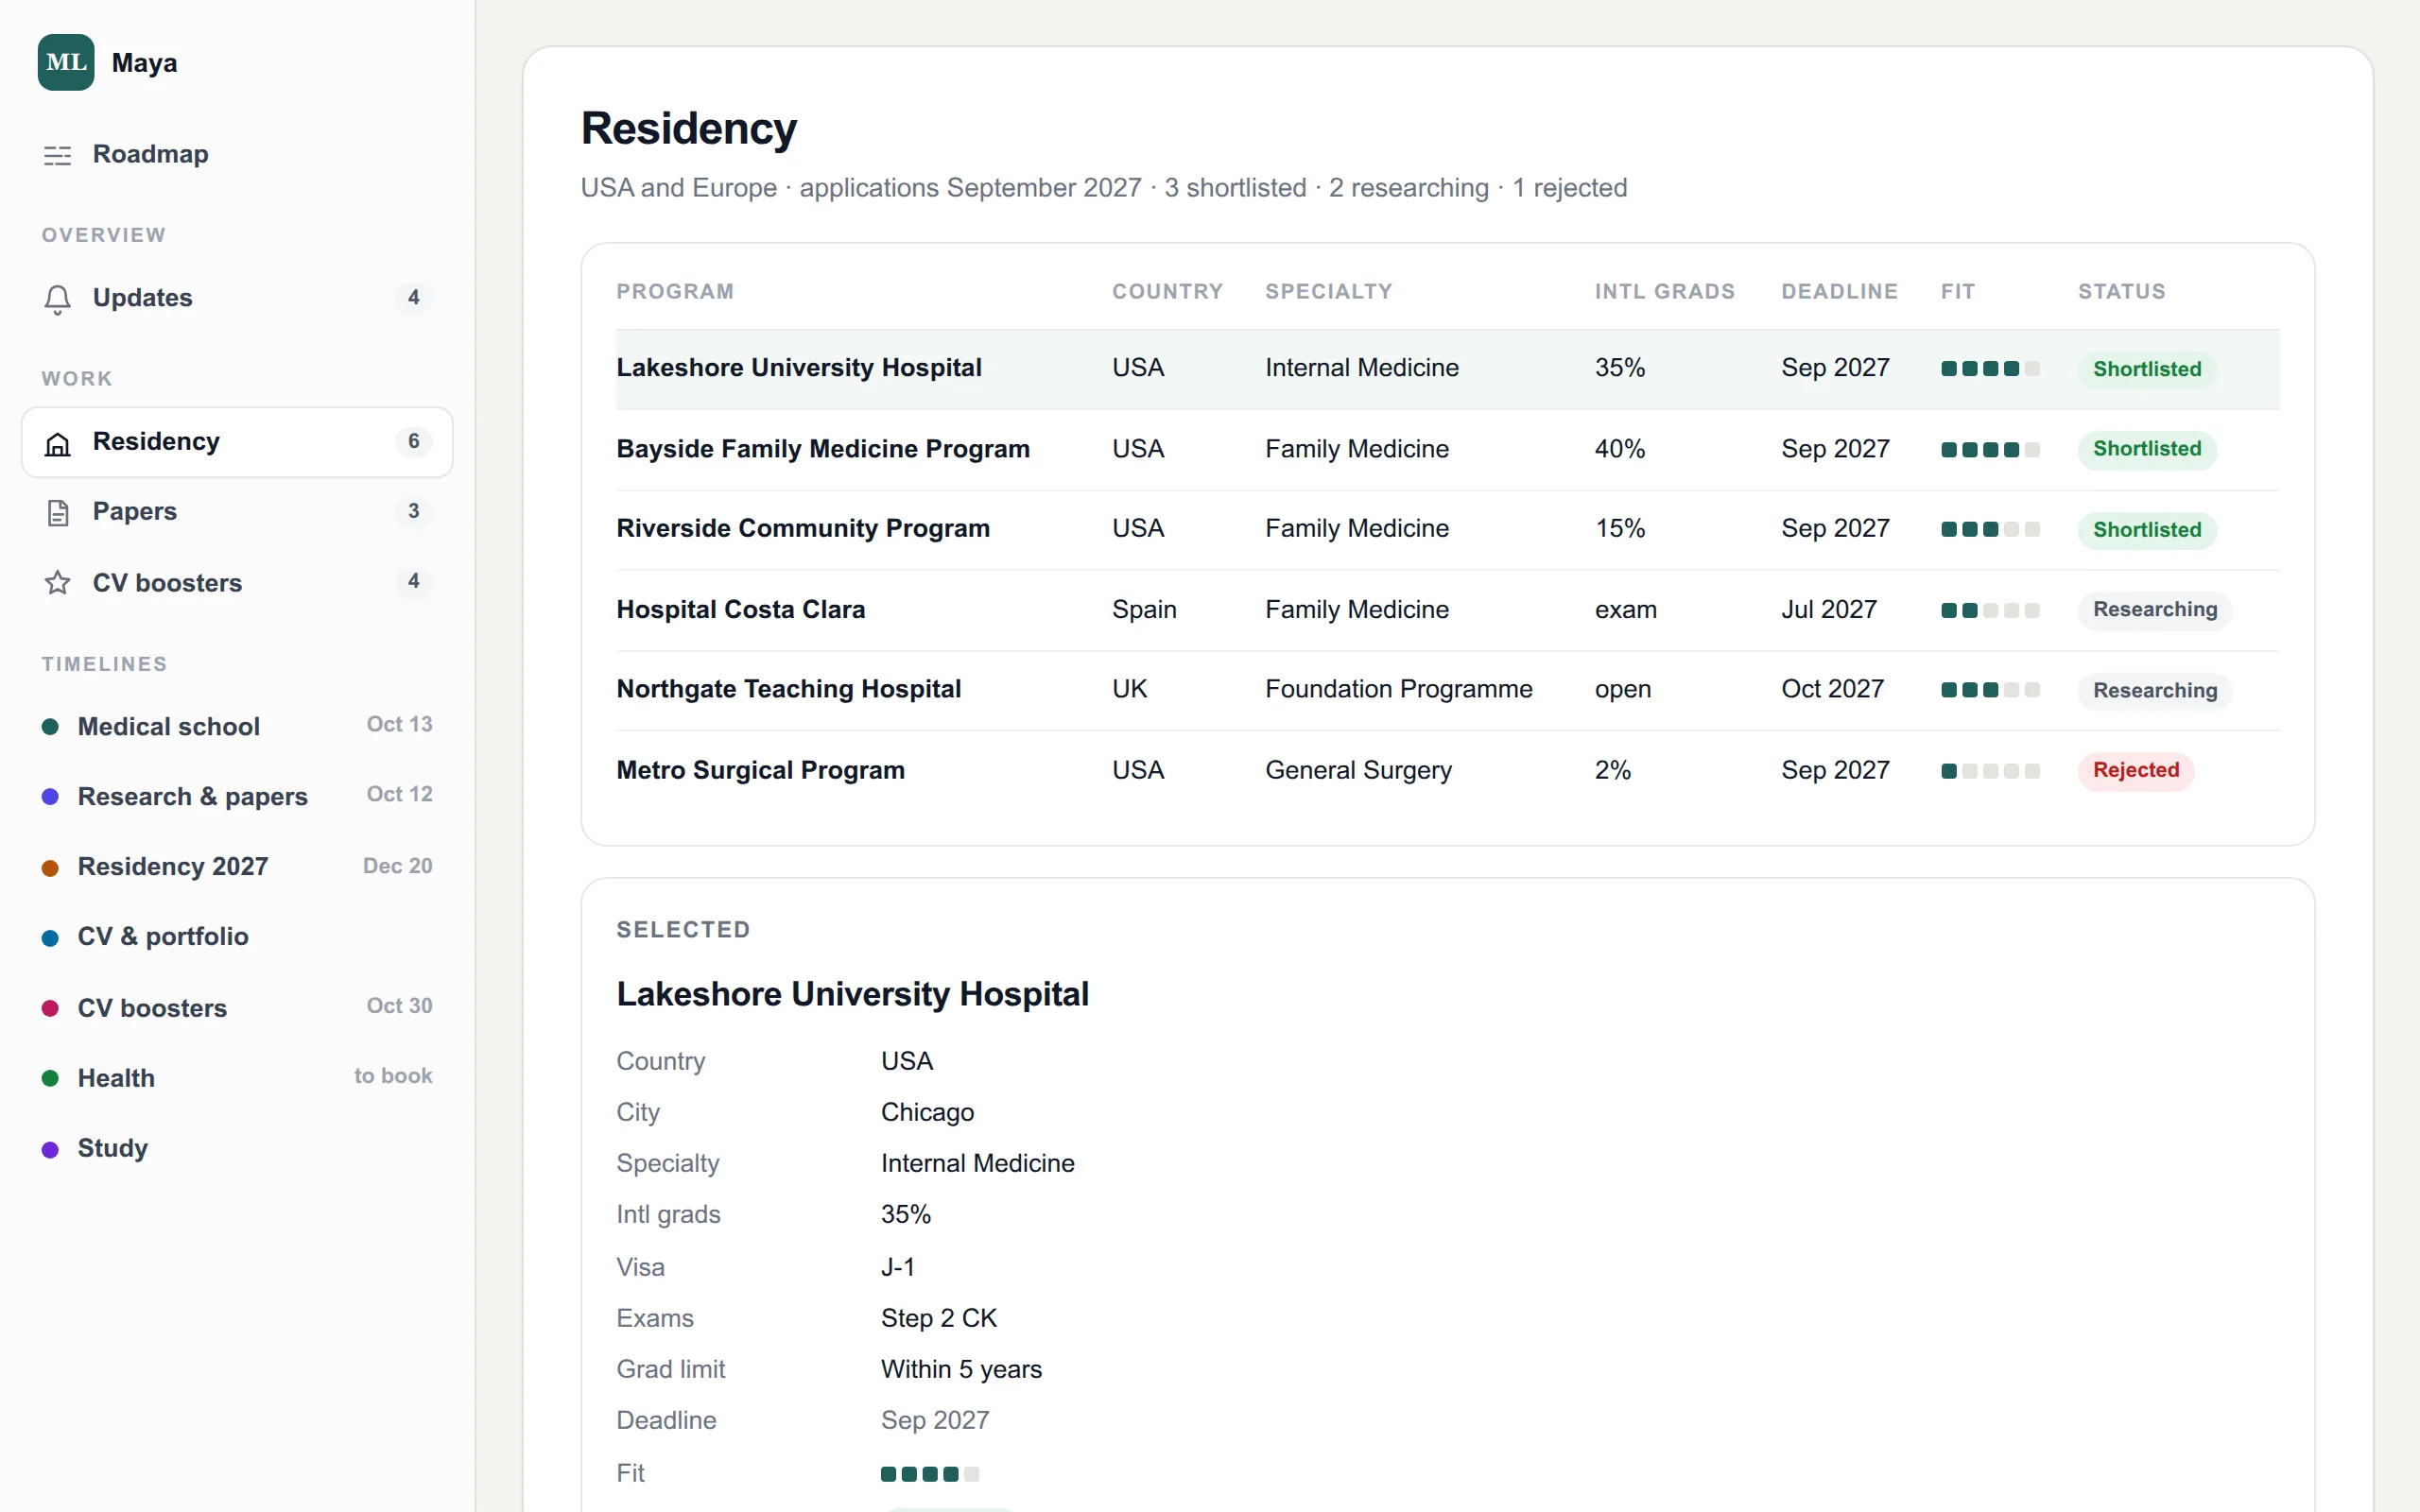
Task: Click the Research & papers timeline dot
Action: point(50,797)
